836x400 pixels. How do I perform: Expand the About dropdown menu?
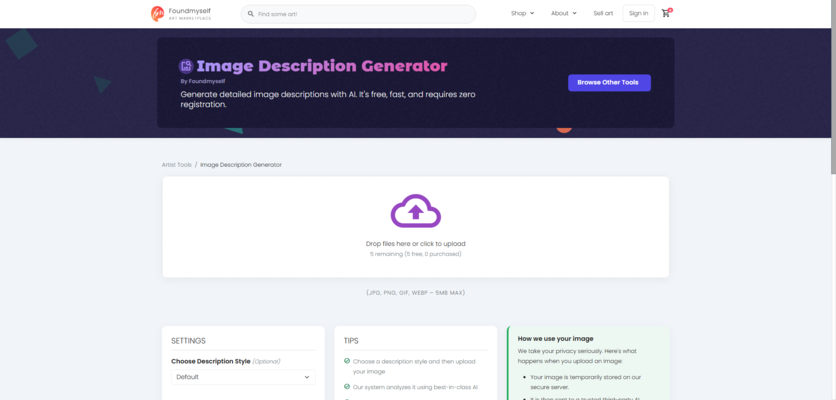[x=563, y=13]
